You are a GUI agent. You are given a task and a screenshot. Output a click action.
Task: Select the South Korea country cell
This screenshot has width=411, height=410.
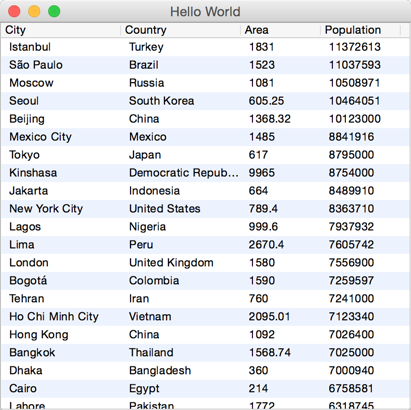[x=161, y=101]
